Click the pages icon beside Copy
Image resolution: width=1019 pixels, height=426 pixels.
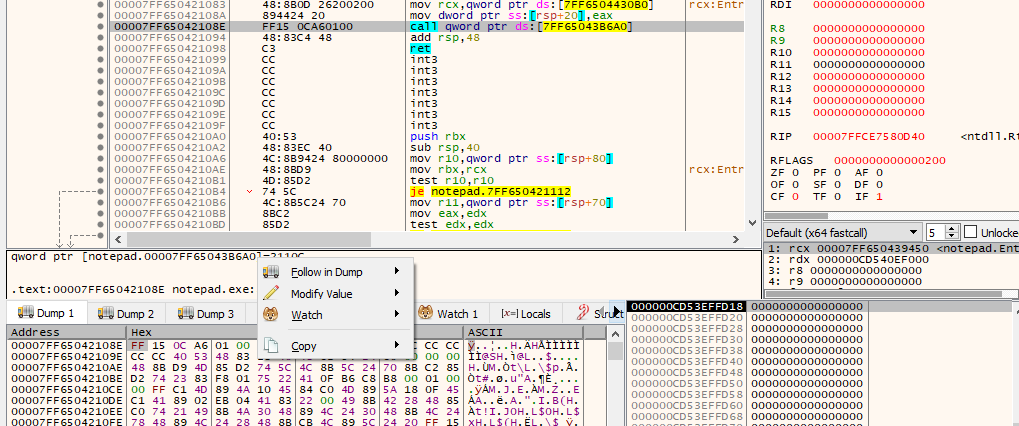(271, 345)
